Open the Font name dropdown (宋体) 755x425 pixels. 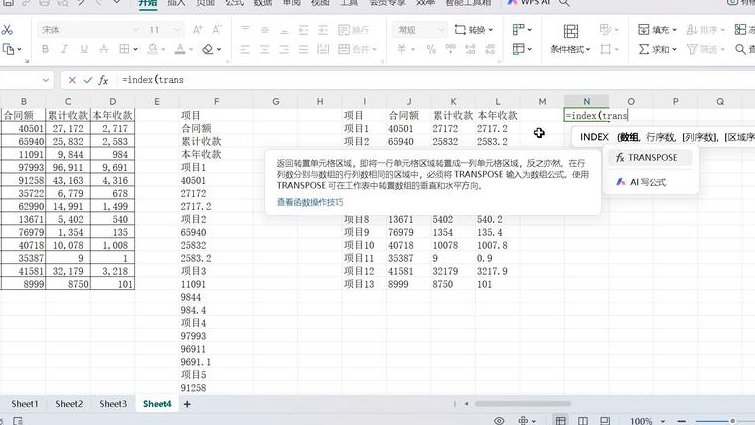[136, 30]
